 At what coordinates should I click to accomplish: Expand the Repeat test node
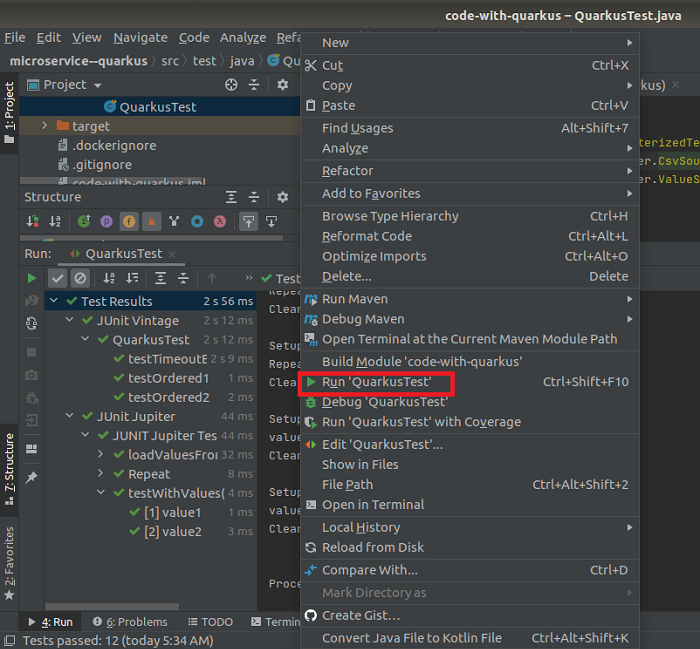pyautogui.click(x=102, y=474)
